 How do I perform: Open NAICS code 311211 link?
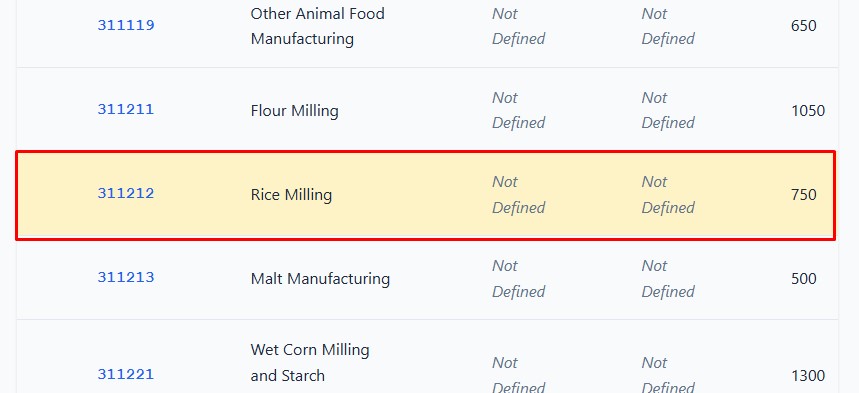[x=126, y=109]
